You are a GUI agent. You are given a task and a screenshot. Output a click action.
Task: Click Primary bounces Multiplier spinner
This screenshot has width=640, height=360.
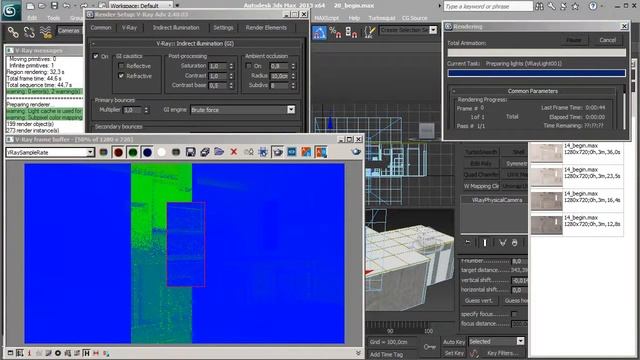146,110
